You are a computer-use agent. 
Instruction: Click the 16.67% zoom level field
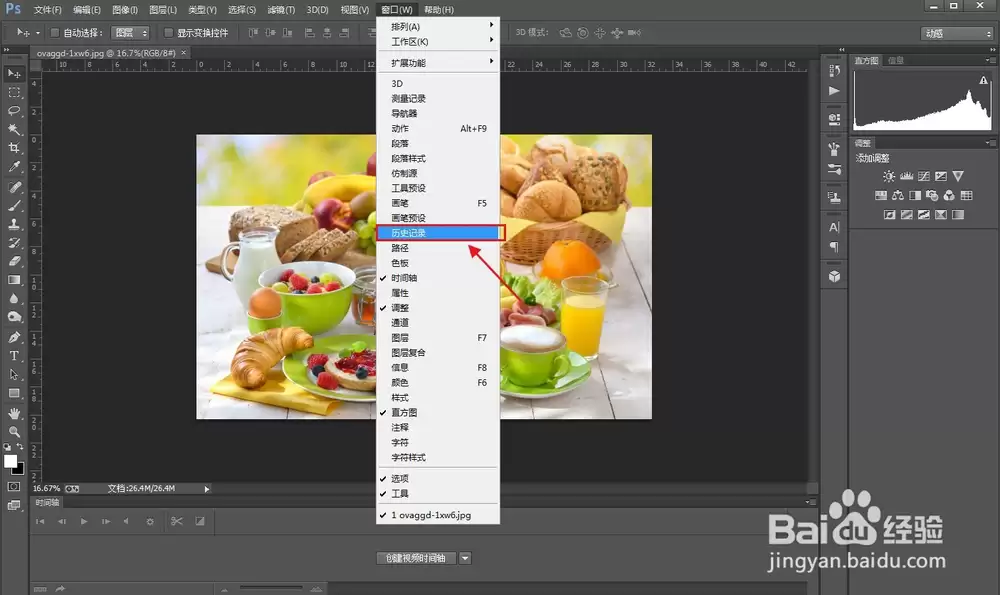47,488
